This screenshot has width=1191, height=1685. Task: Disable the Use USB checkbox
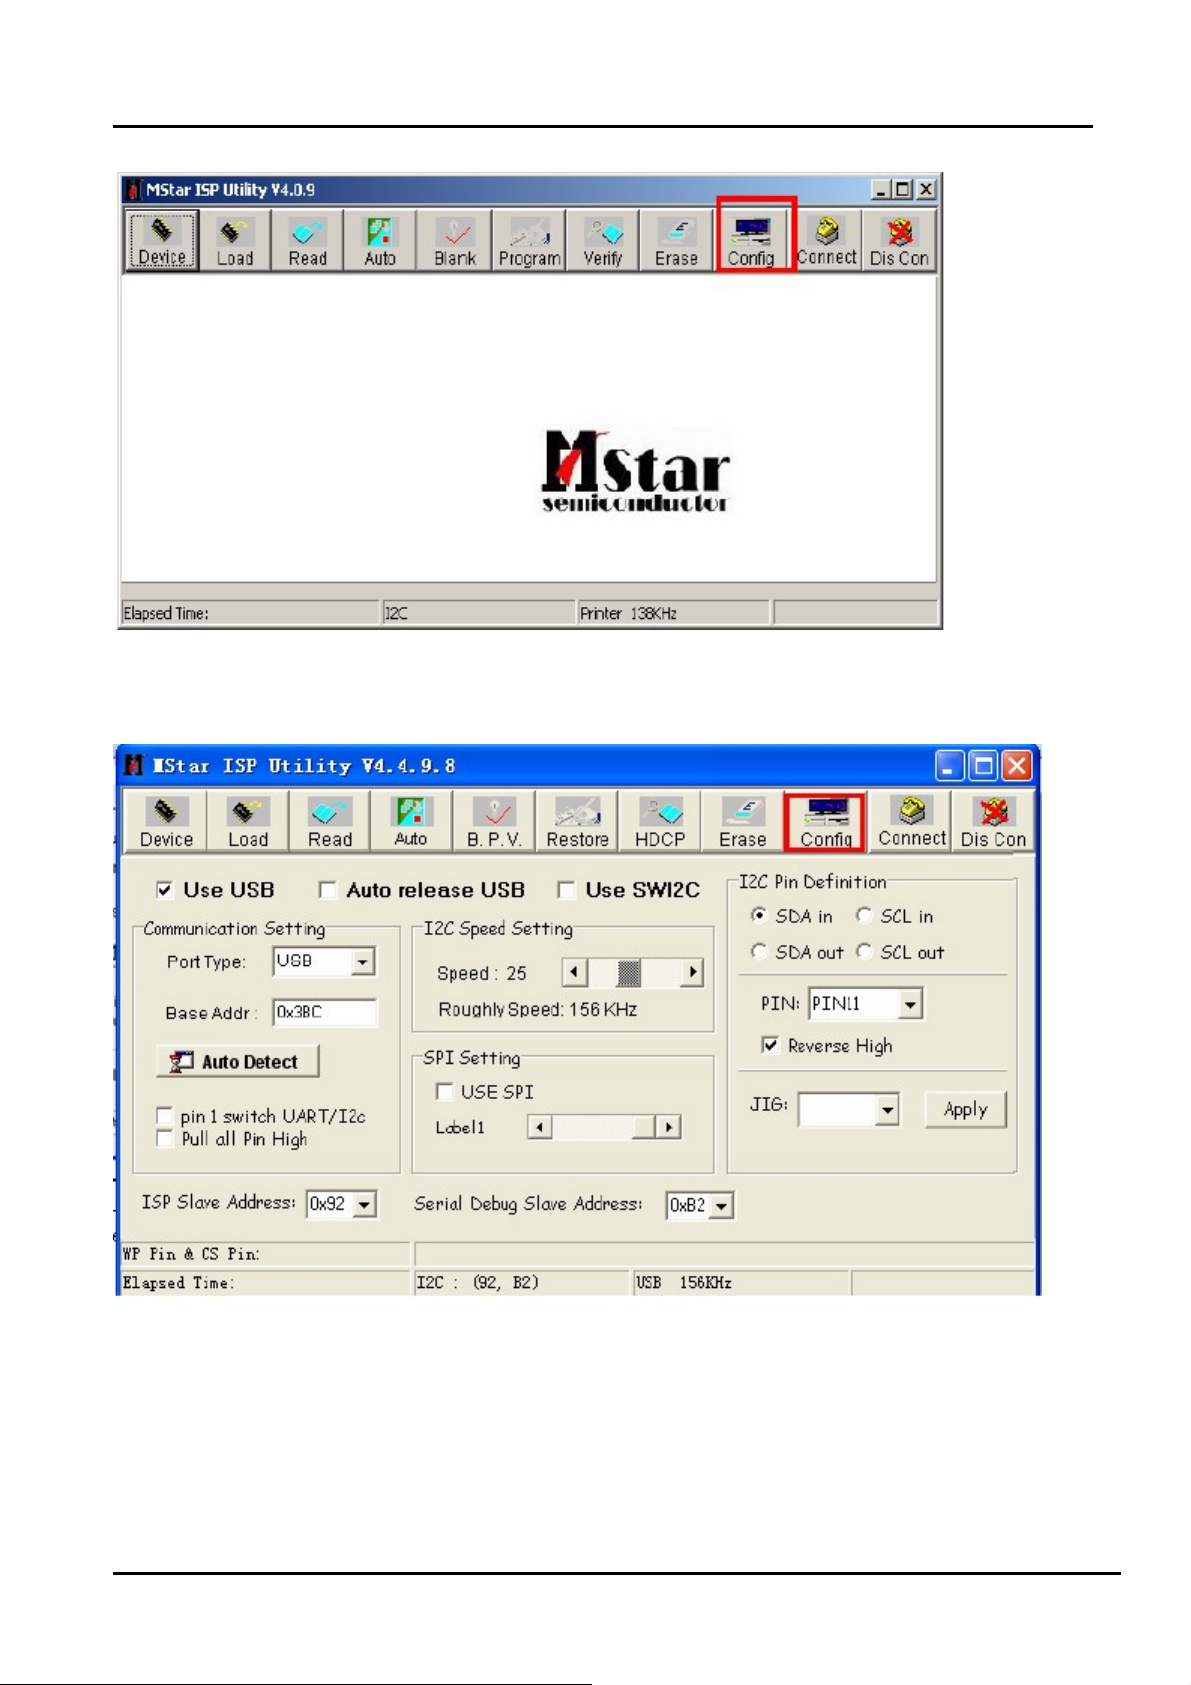click(165, 890)
